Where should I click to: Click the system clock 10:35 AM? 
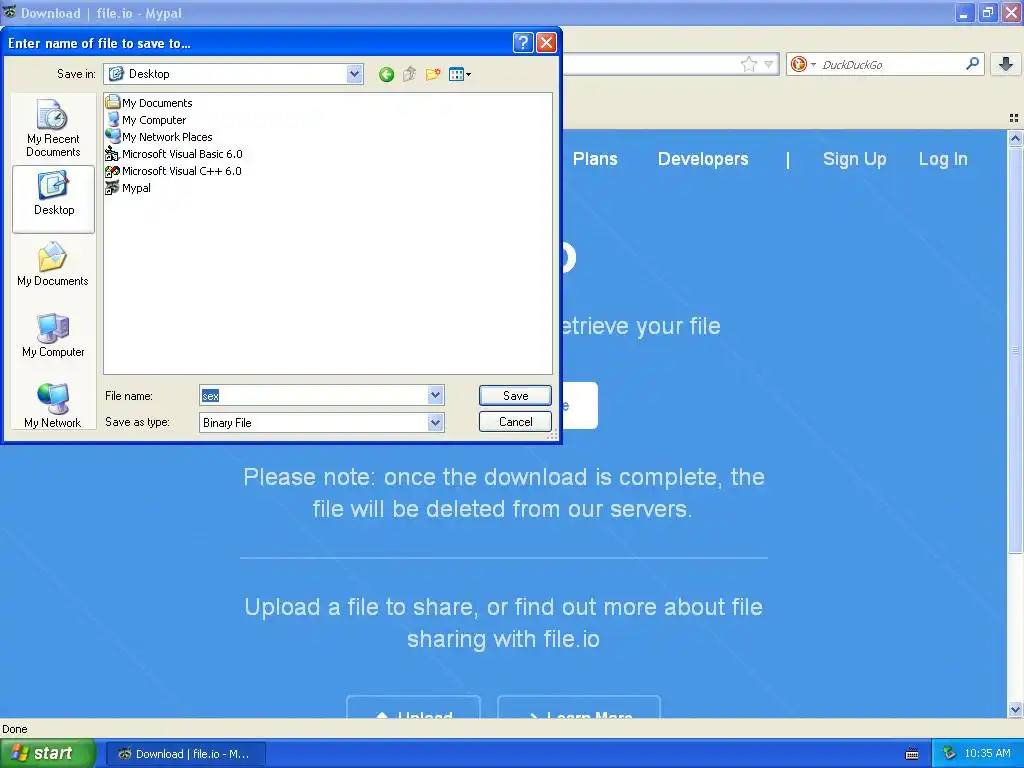[x=987, y=753]
